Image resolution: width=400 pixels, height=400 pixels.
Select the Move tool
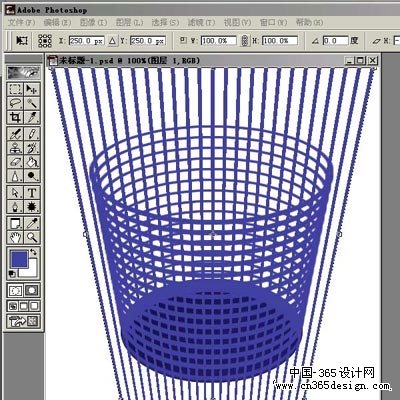[32, 89]
